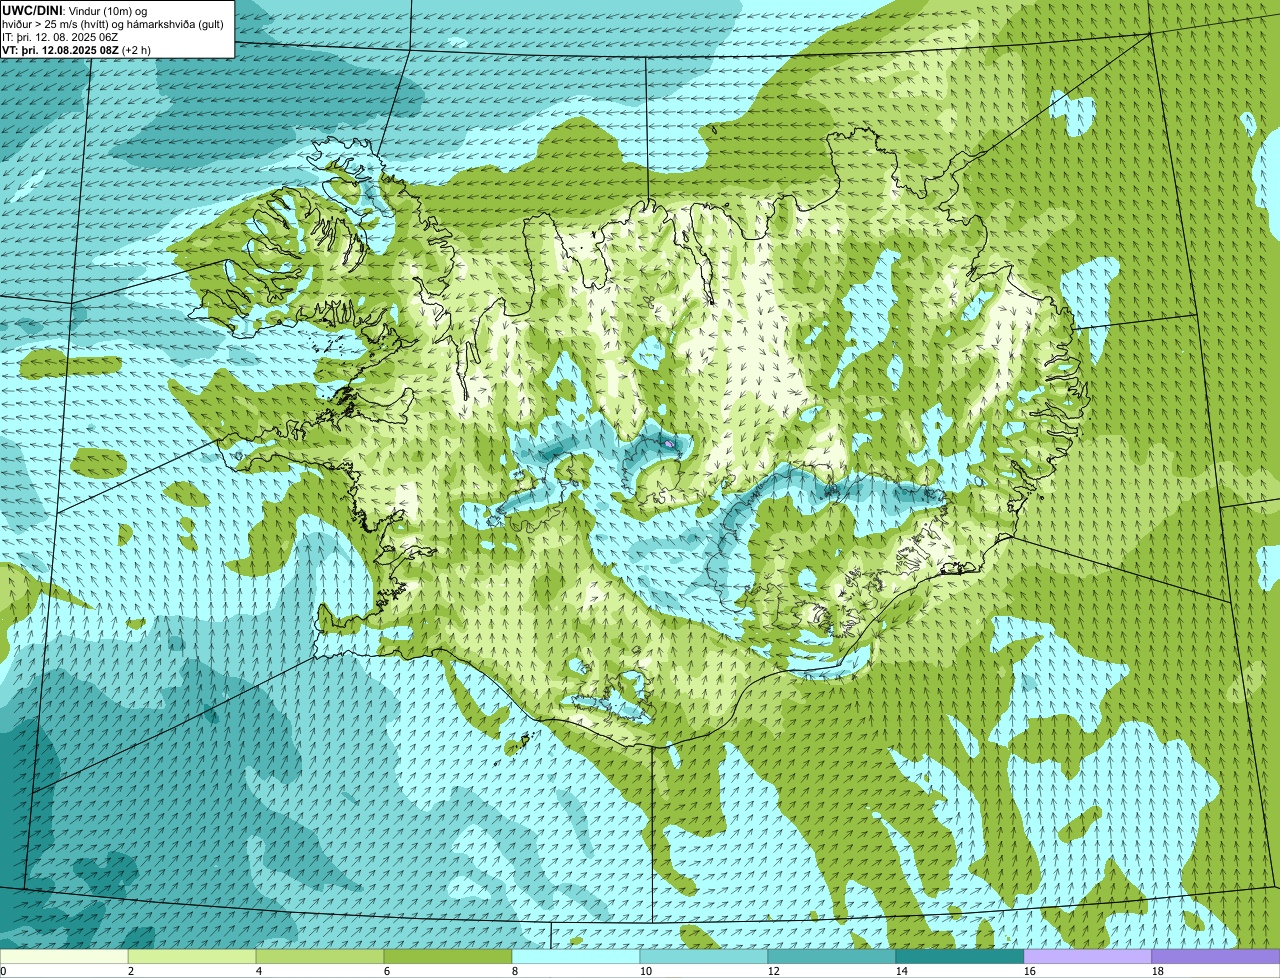Click the legend label "10"
Screen dimensions: 1280x978
pyautogui.click(x=646, y=971)
